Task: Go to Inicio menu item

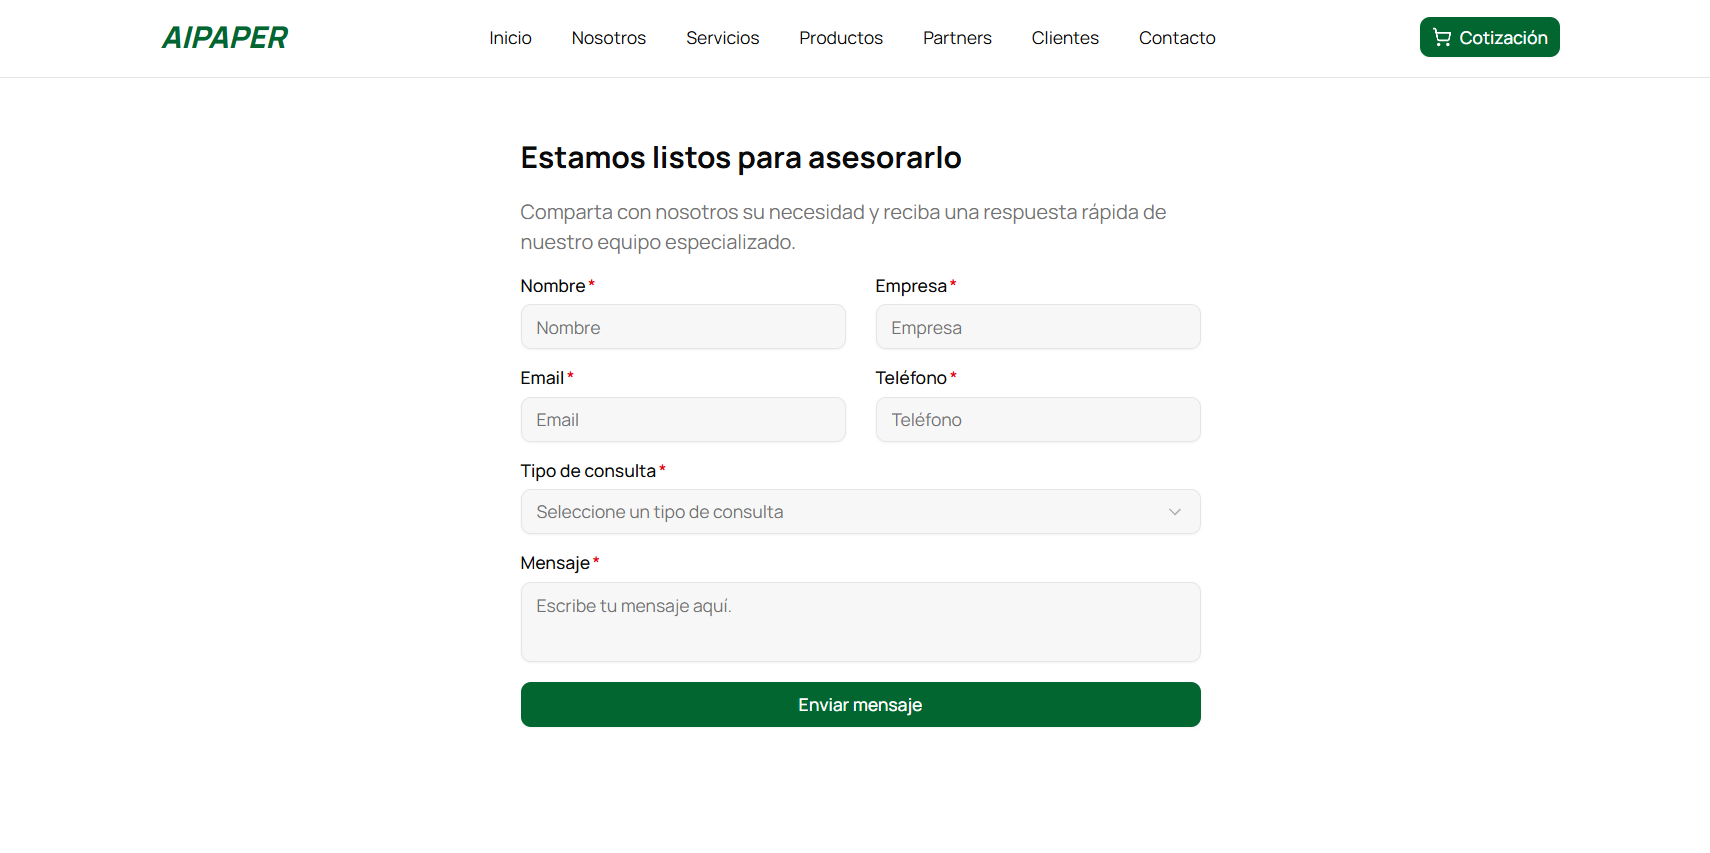Action: (x=510, y=38)
